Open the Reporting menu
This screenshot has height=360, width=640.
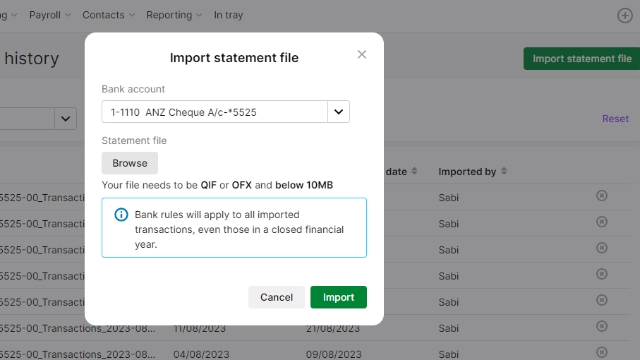click(174, 15)
